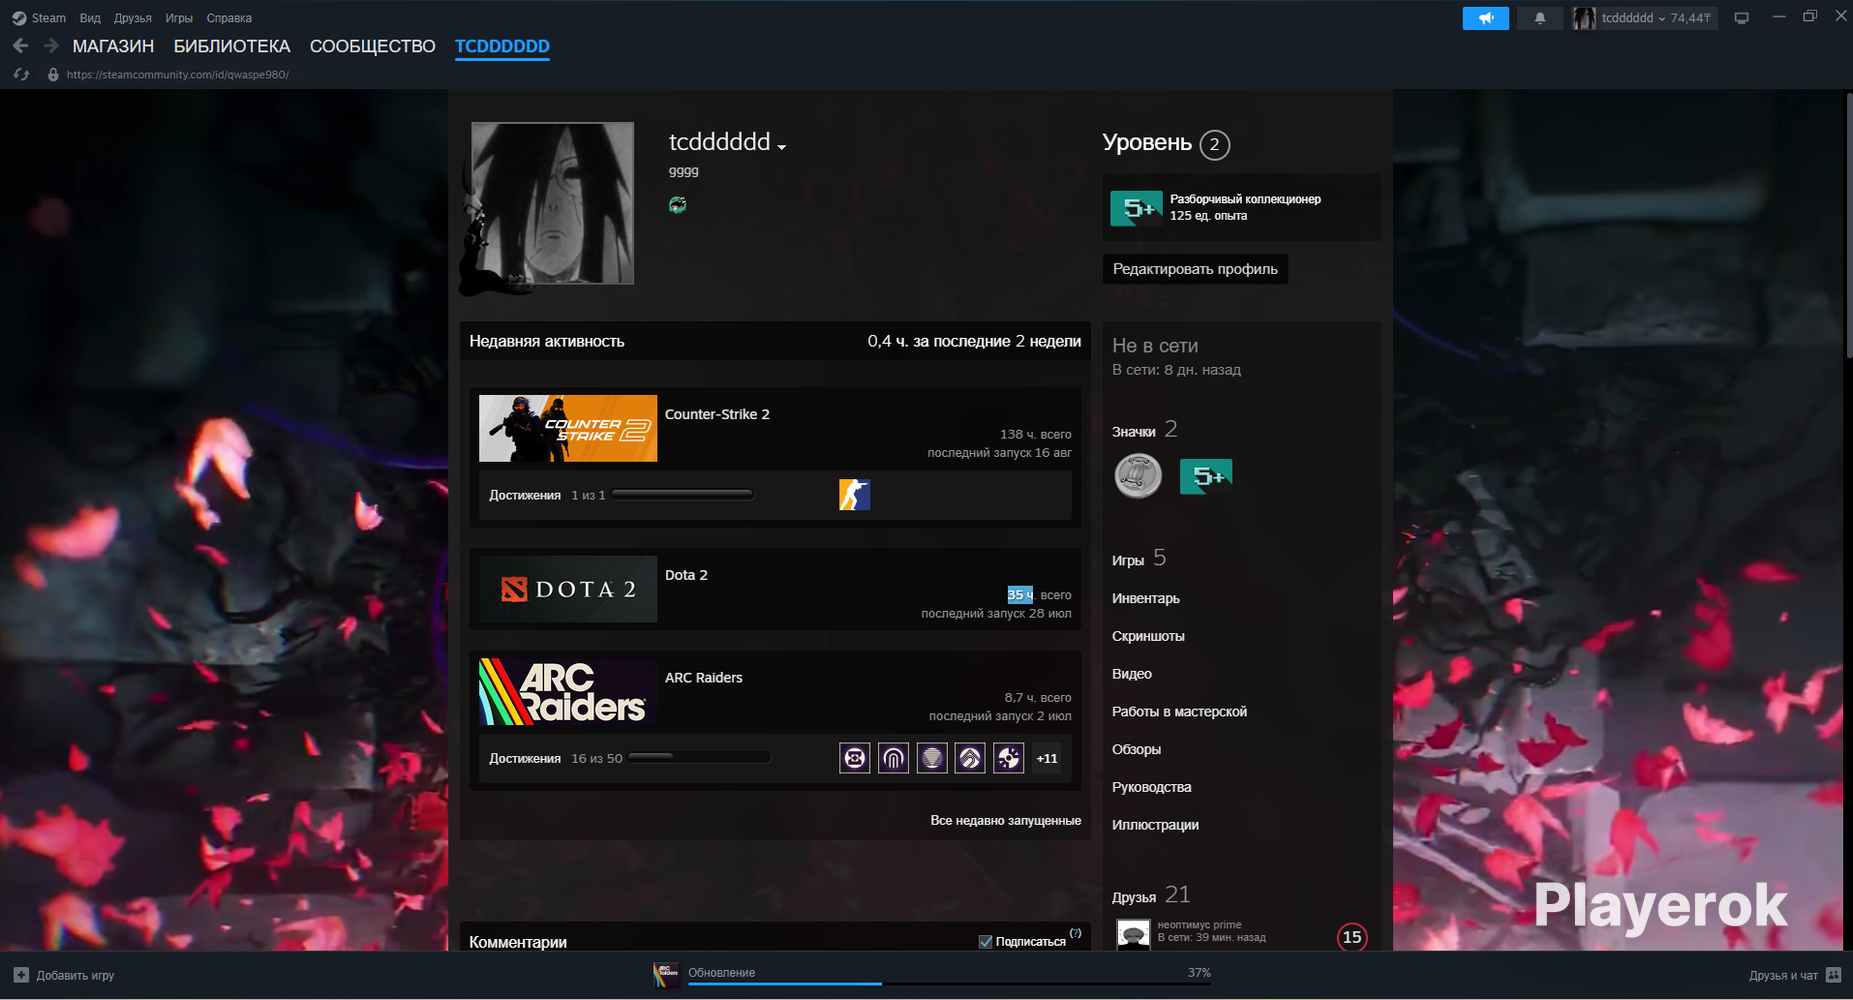
Task: Open the Иллюстрации link
Action: tap(1155, 825)
